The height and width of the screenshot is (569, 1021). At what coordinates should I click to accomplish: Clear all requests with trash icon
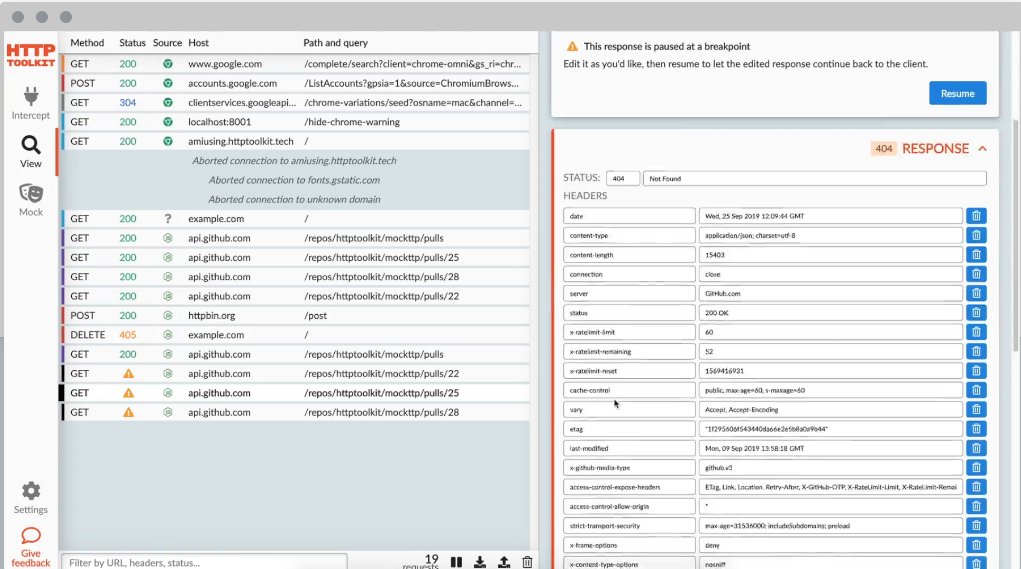(527, 562)
